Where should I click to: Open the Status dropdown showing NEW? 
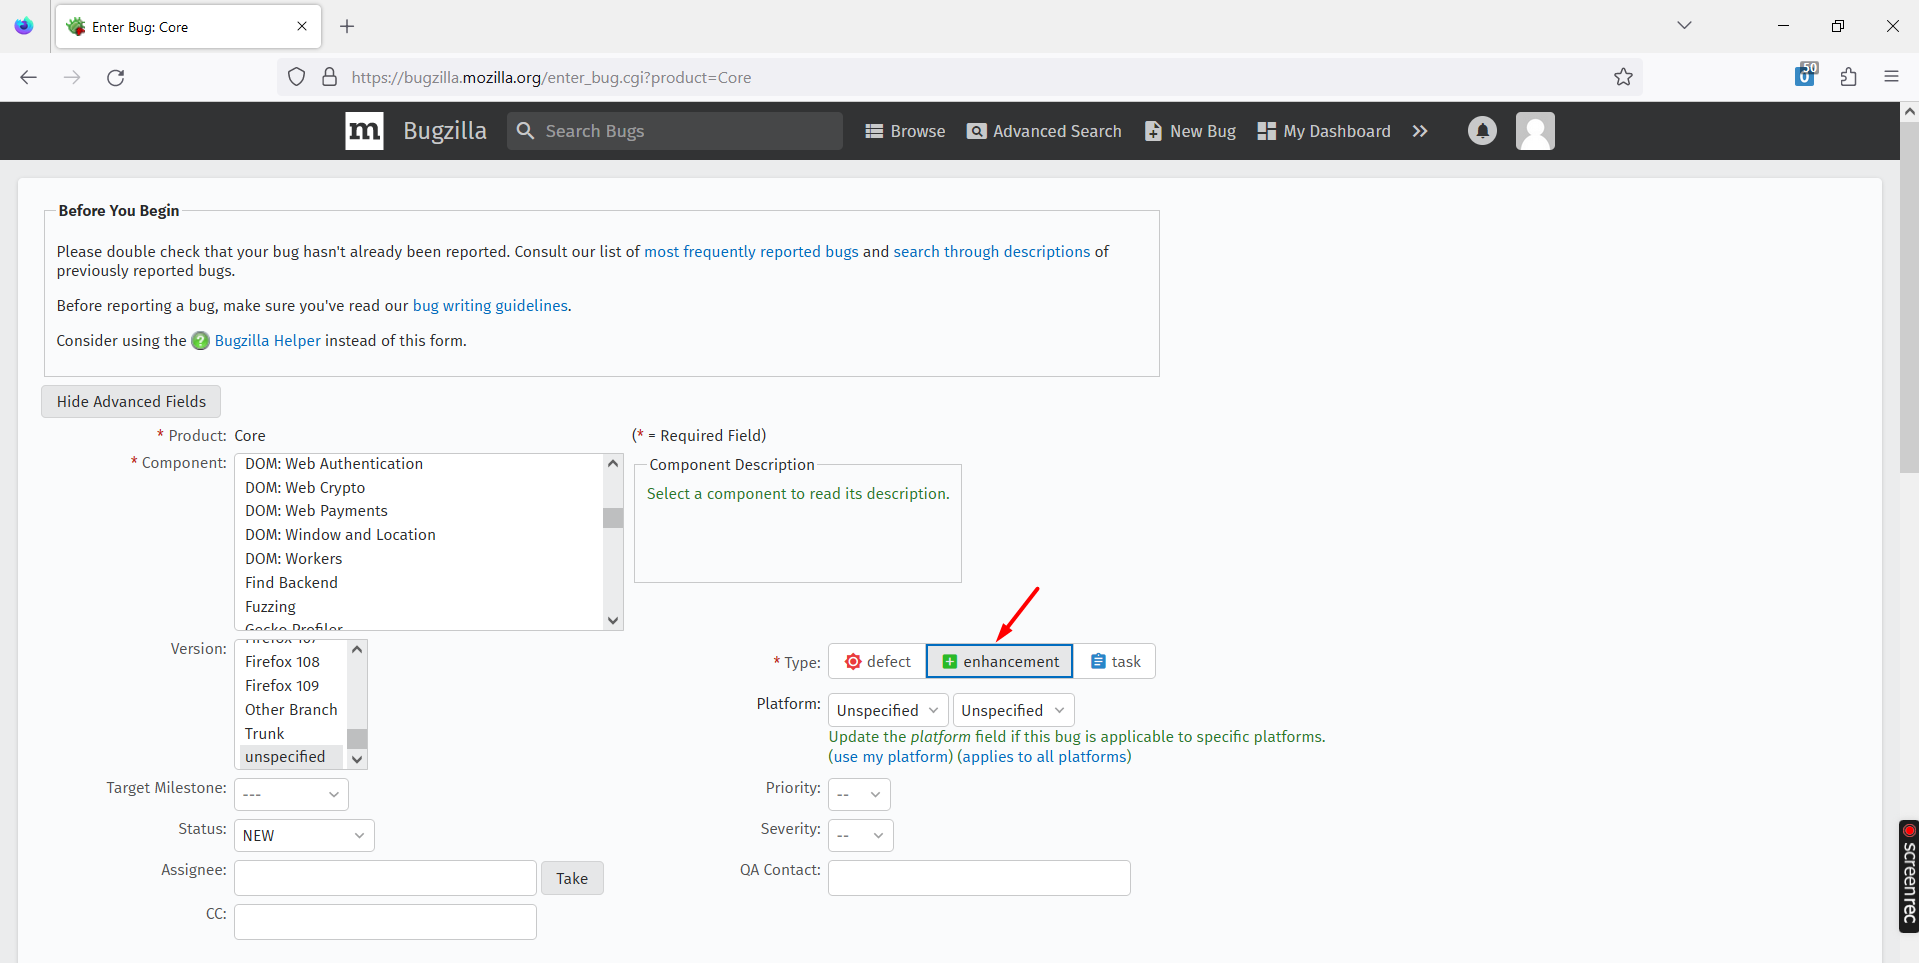303,834
